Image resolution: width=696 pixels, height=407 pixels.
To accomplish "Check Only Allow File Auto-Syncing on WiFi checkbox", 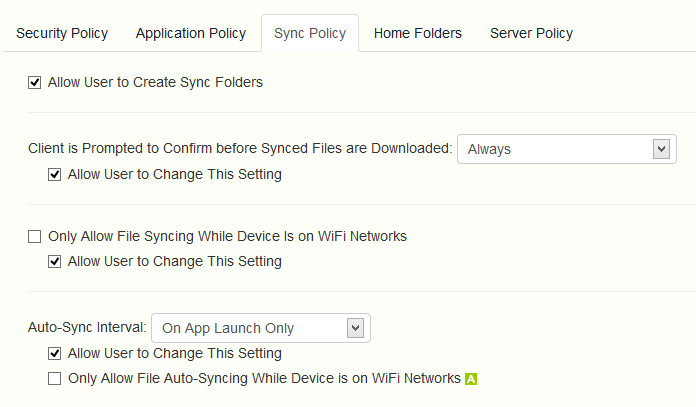I will (x=55, y=379).
